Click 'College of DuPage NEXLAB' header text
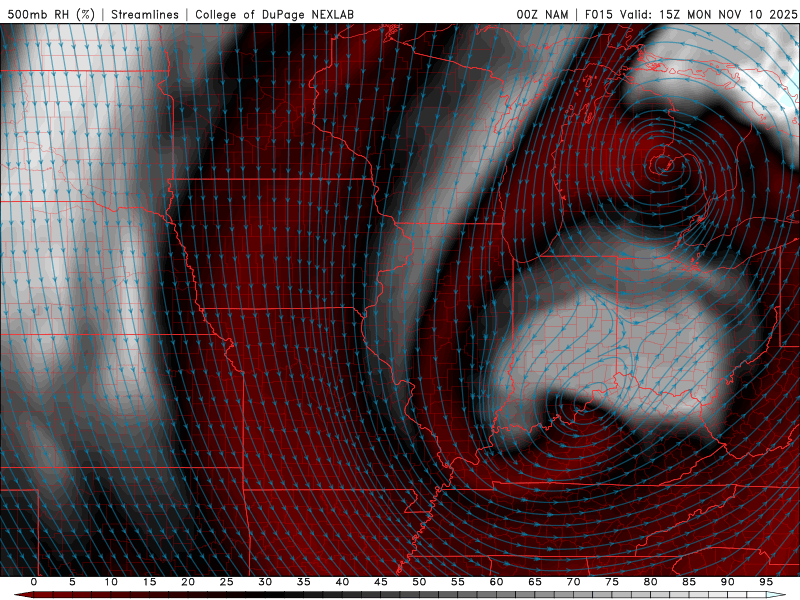Viewport: 800px width, 600px height. pos(274,14)
